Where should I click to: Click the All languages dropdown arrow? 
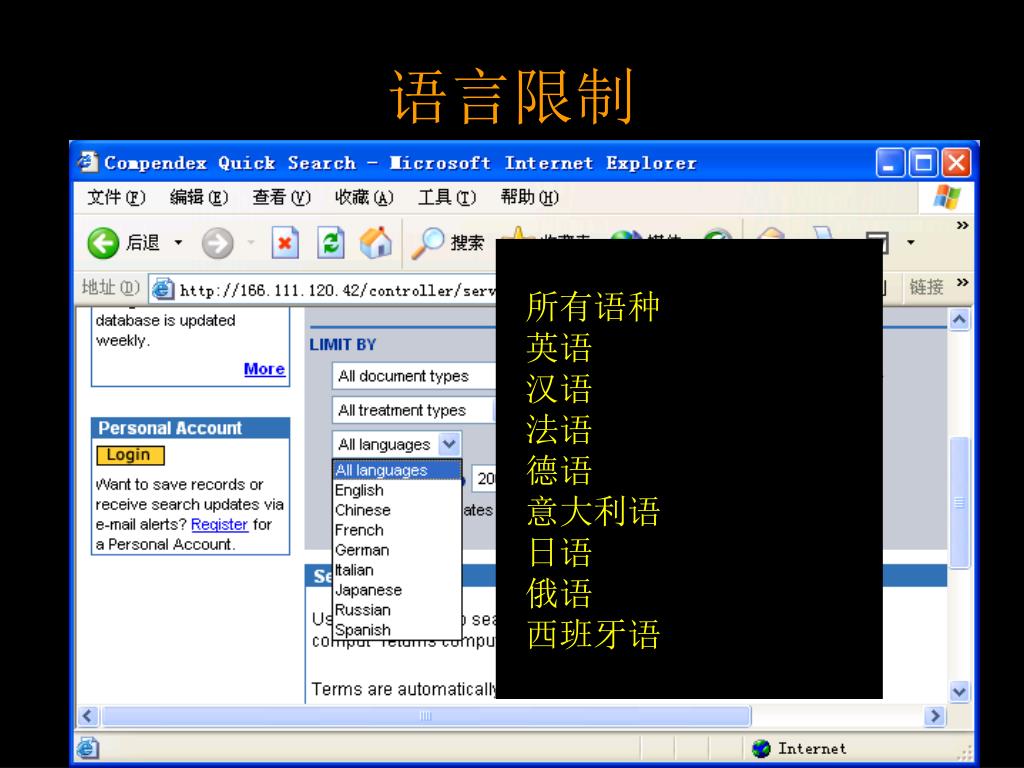pos(449,445)
